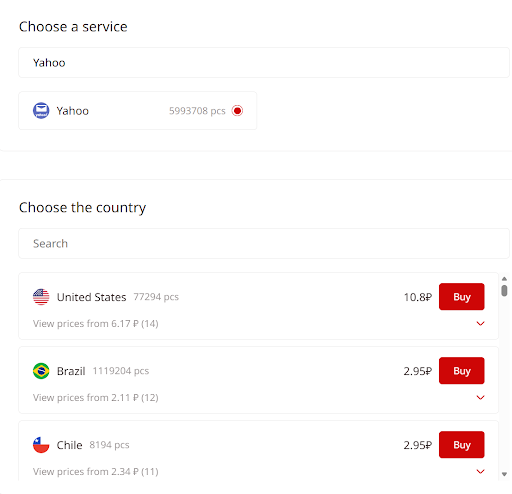Click the country list scrollbar up arrow

(504, 279)
